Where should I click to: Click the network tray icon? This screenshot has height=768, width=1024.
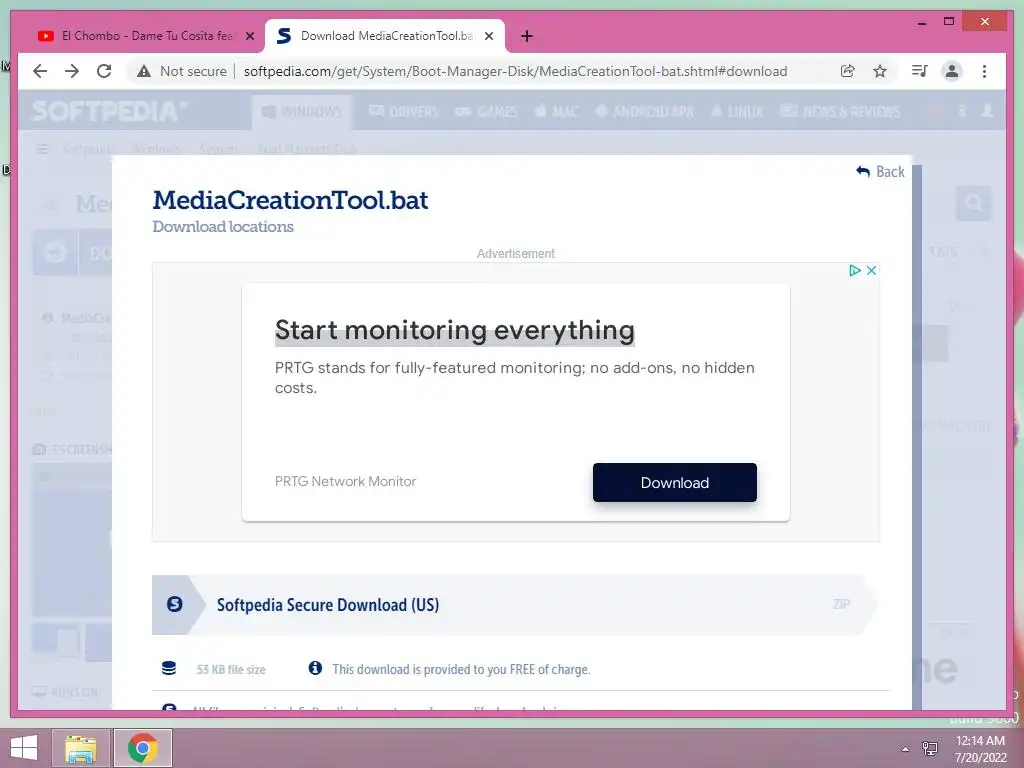tap(930, 748)
